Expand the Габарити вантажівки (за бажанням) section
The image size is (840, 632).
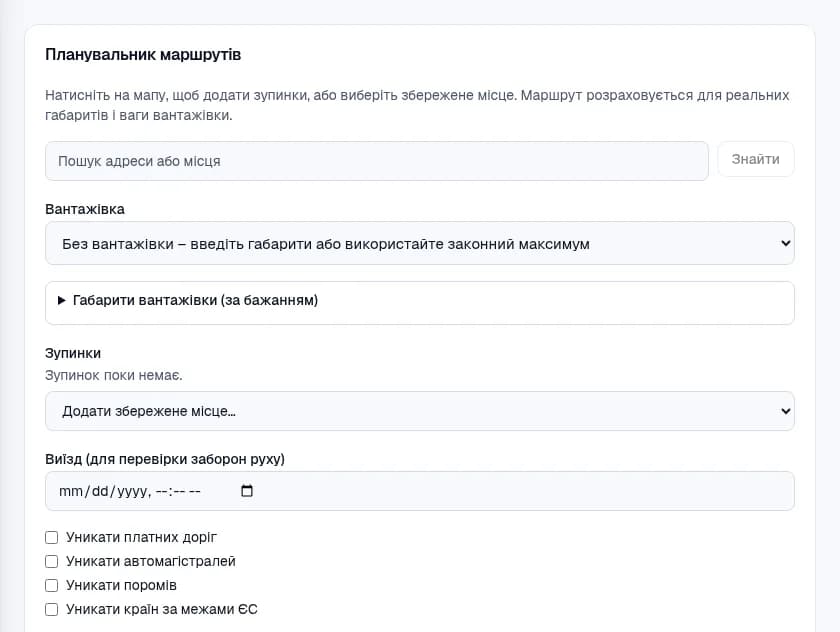[x=419, y=303]
